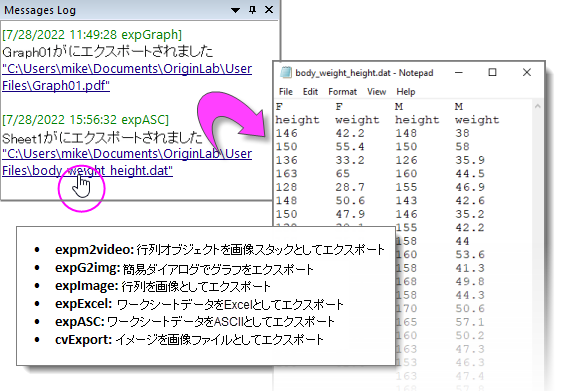Click value 55.4 in Notepad data
The width and height of the screenshot is (565, 391).
pyautogui.click(x=350, y=147)
